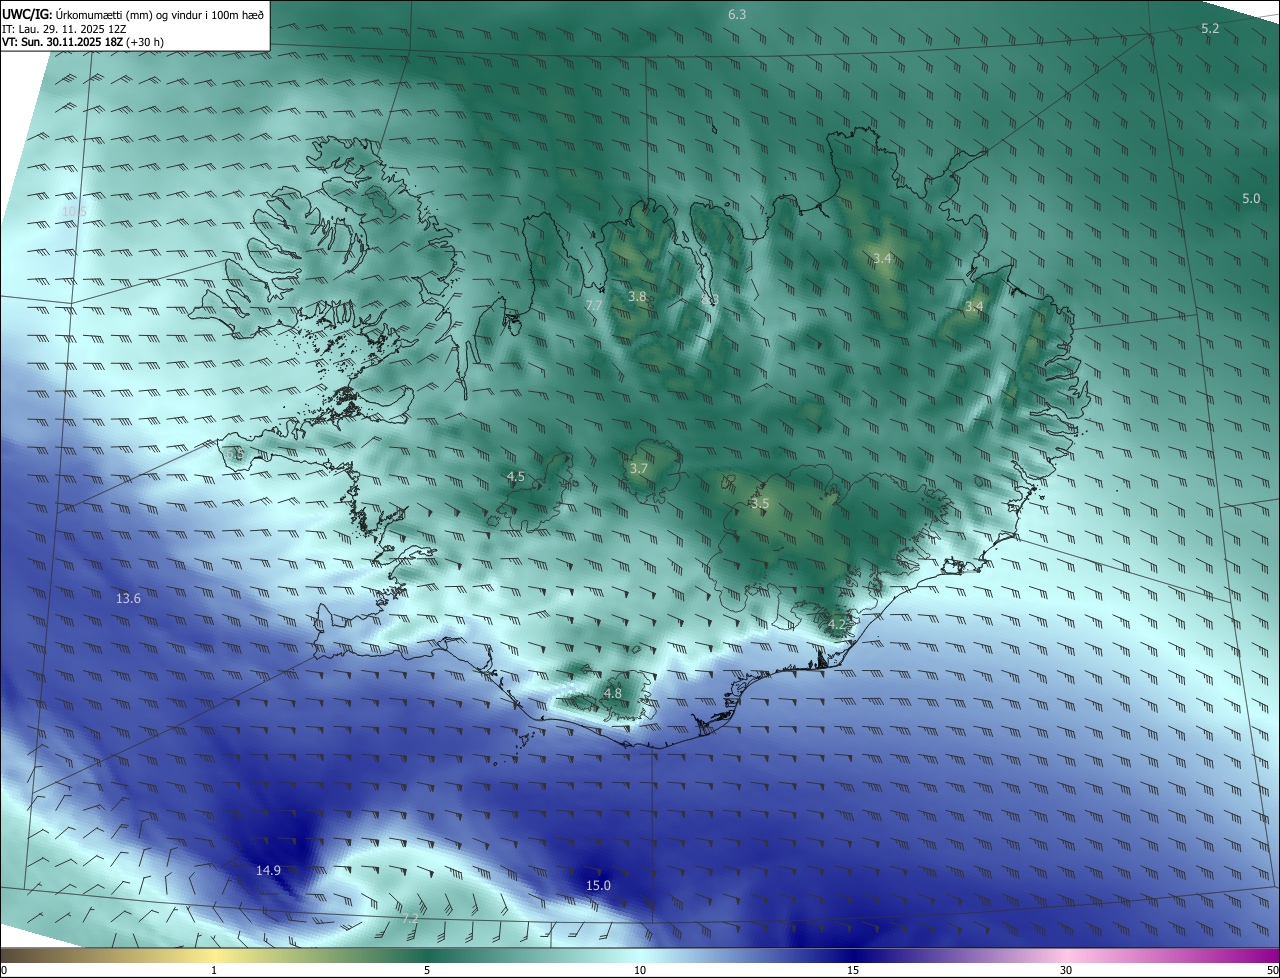Click the 4.5 value on the map
This screenshot has height=978, width=1280.
coord(516,476)
